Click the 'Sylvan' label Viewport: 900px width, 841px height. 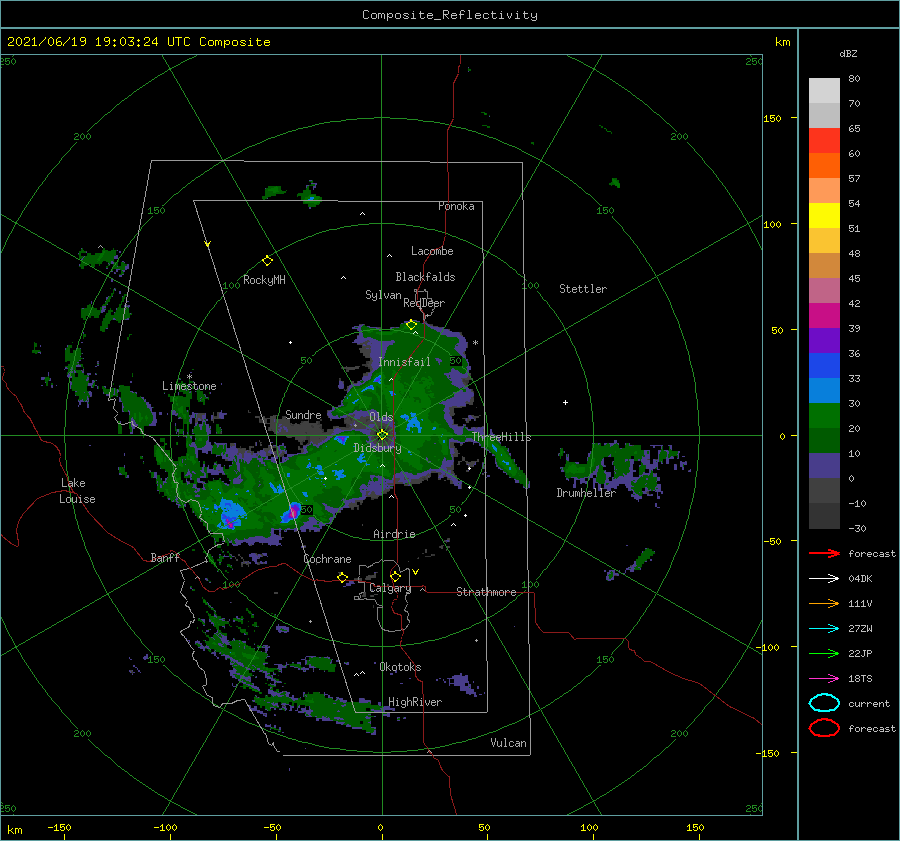383,295
